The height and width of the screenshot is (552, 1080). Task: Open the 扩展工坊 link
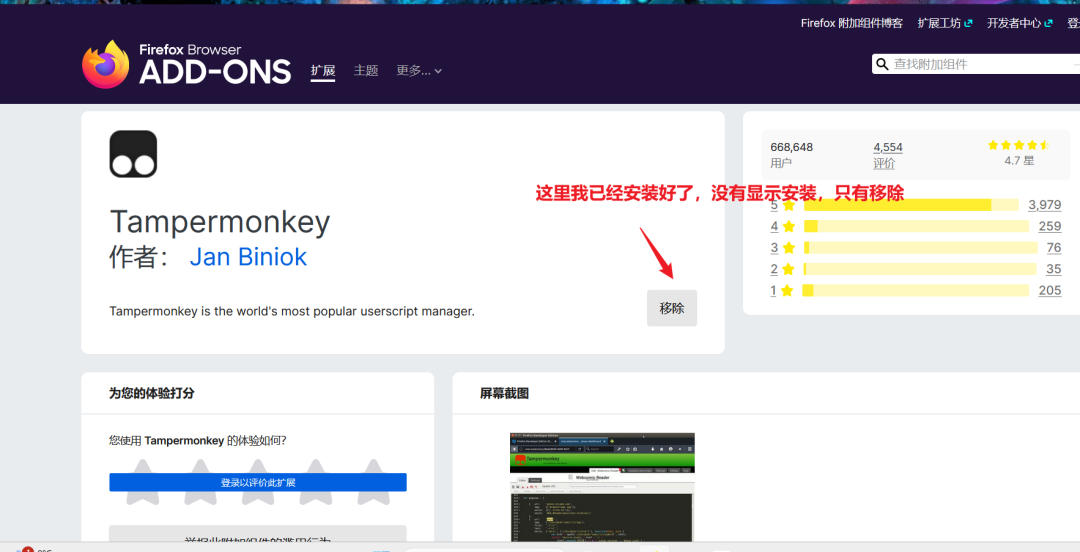tap(944, 23)
